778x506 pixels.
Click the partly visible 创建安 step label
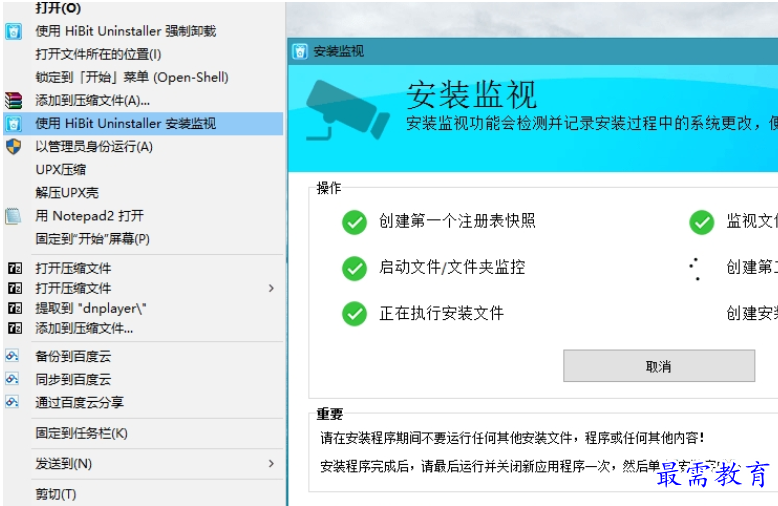tap(752, 313)
